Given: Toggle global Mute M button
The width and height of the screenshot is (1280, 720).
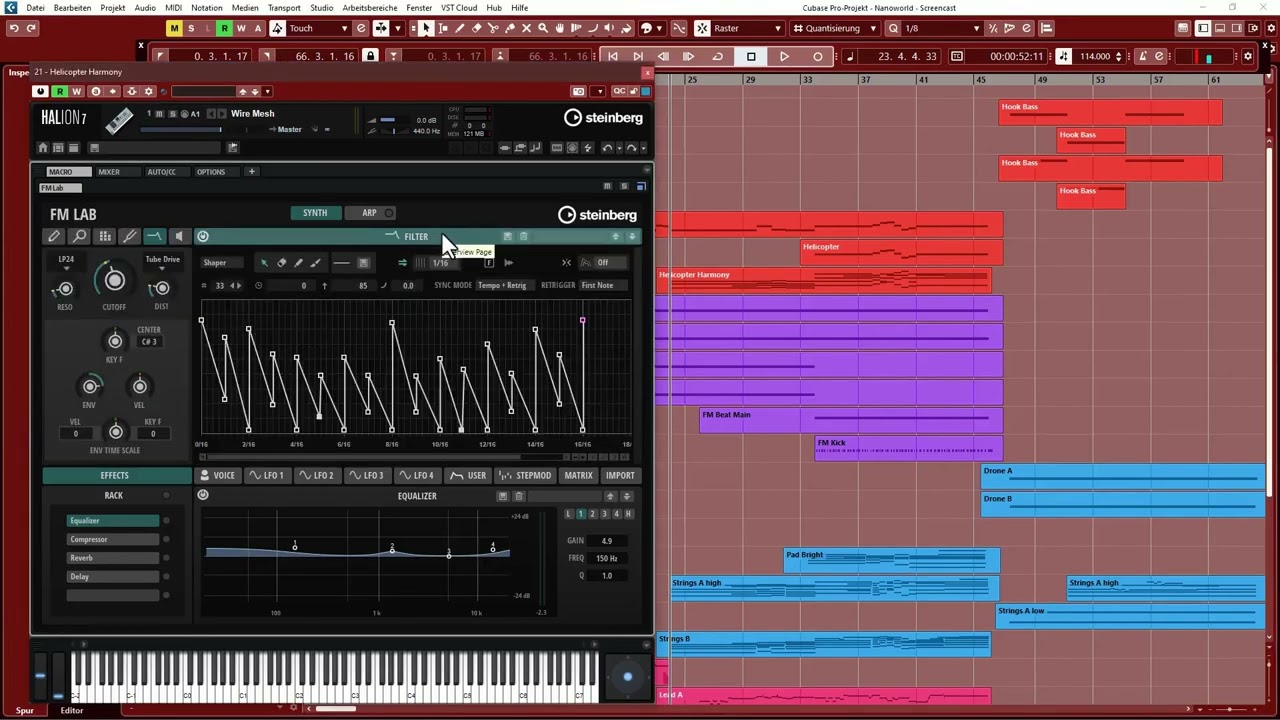Looking at the screenshot, I should click(174, 28).
